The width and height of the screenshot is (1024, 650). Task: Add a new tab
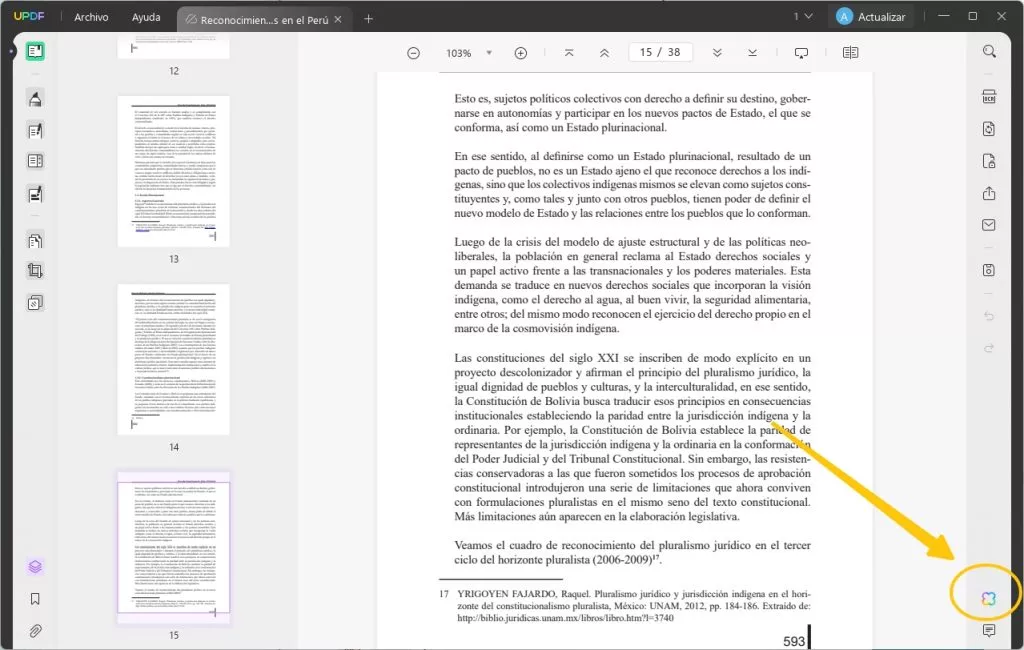368,19
